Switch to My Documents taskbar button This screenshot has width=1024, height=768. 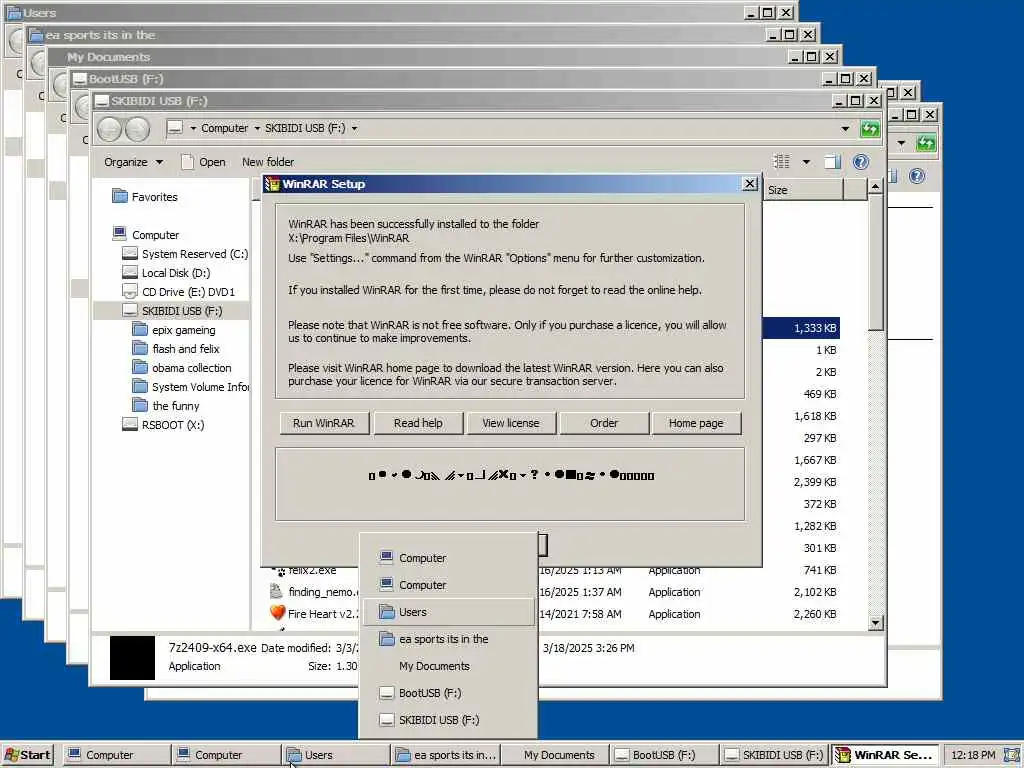[x=554, y=755]
